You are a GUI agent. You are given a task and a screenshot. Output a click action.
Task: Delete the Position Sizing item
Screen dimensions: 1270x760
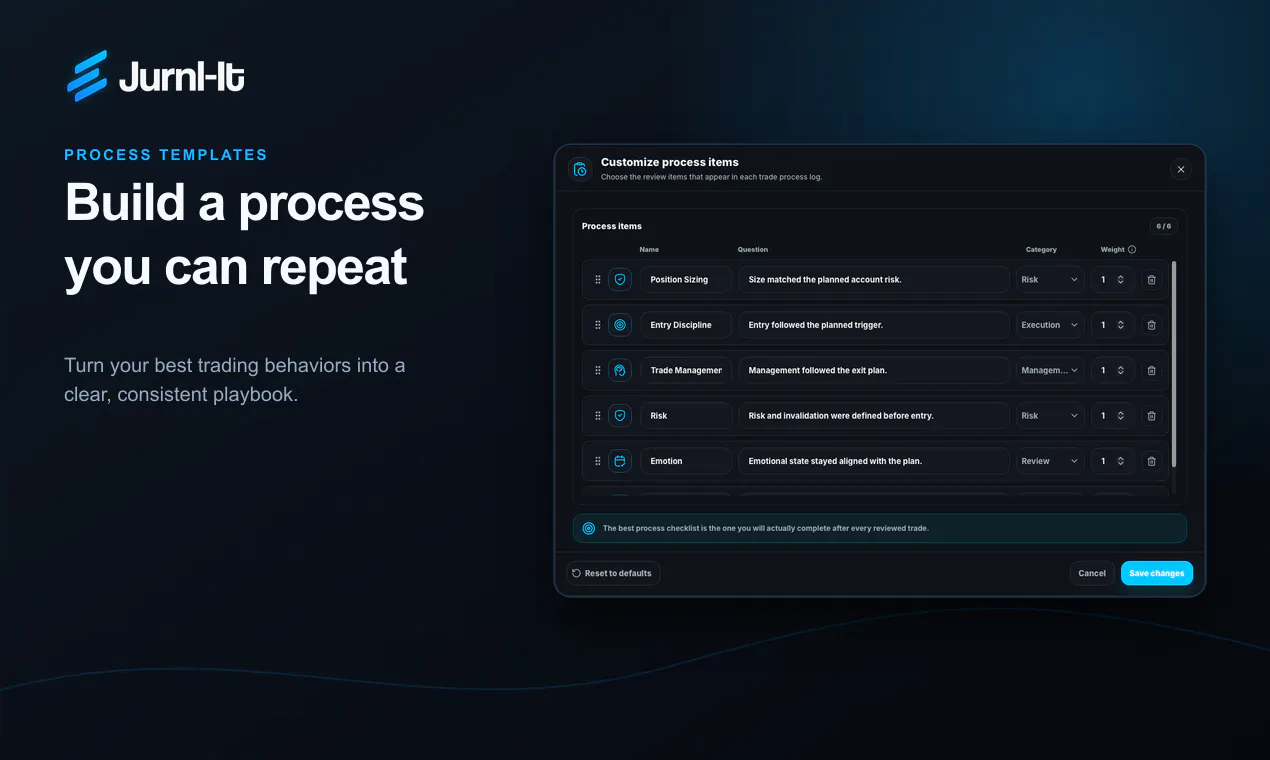coord(1151,280)
